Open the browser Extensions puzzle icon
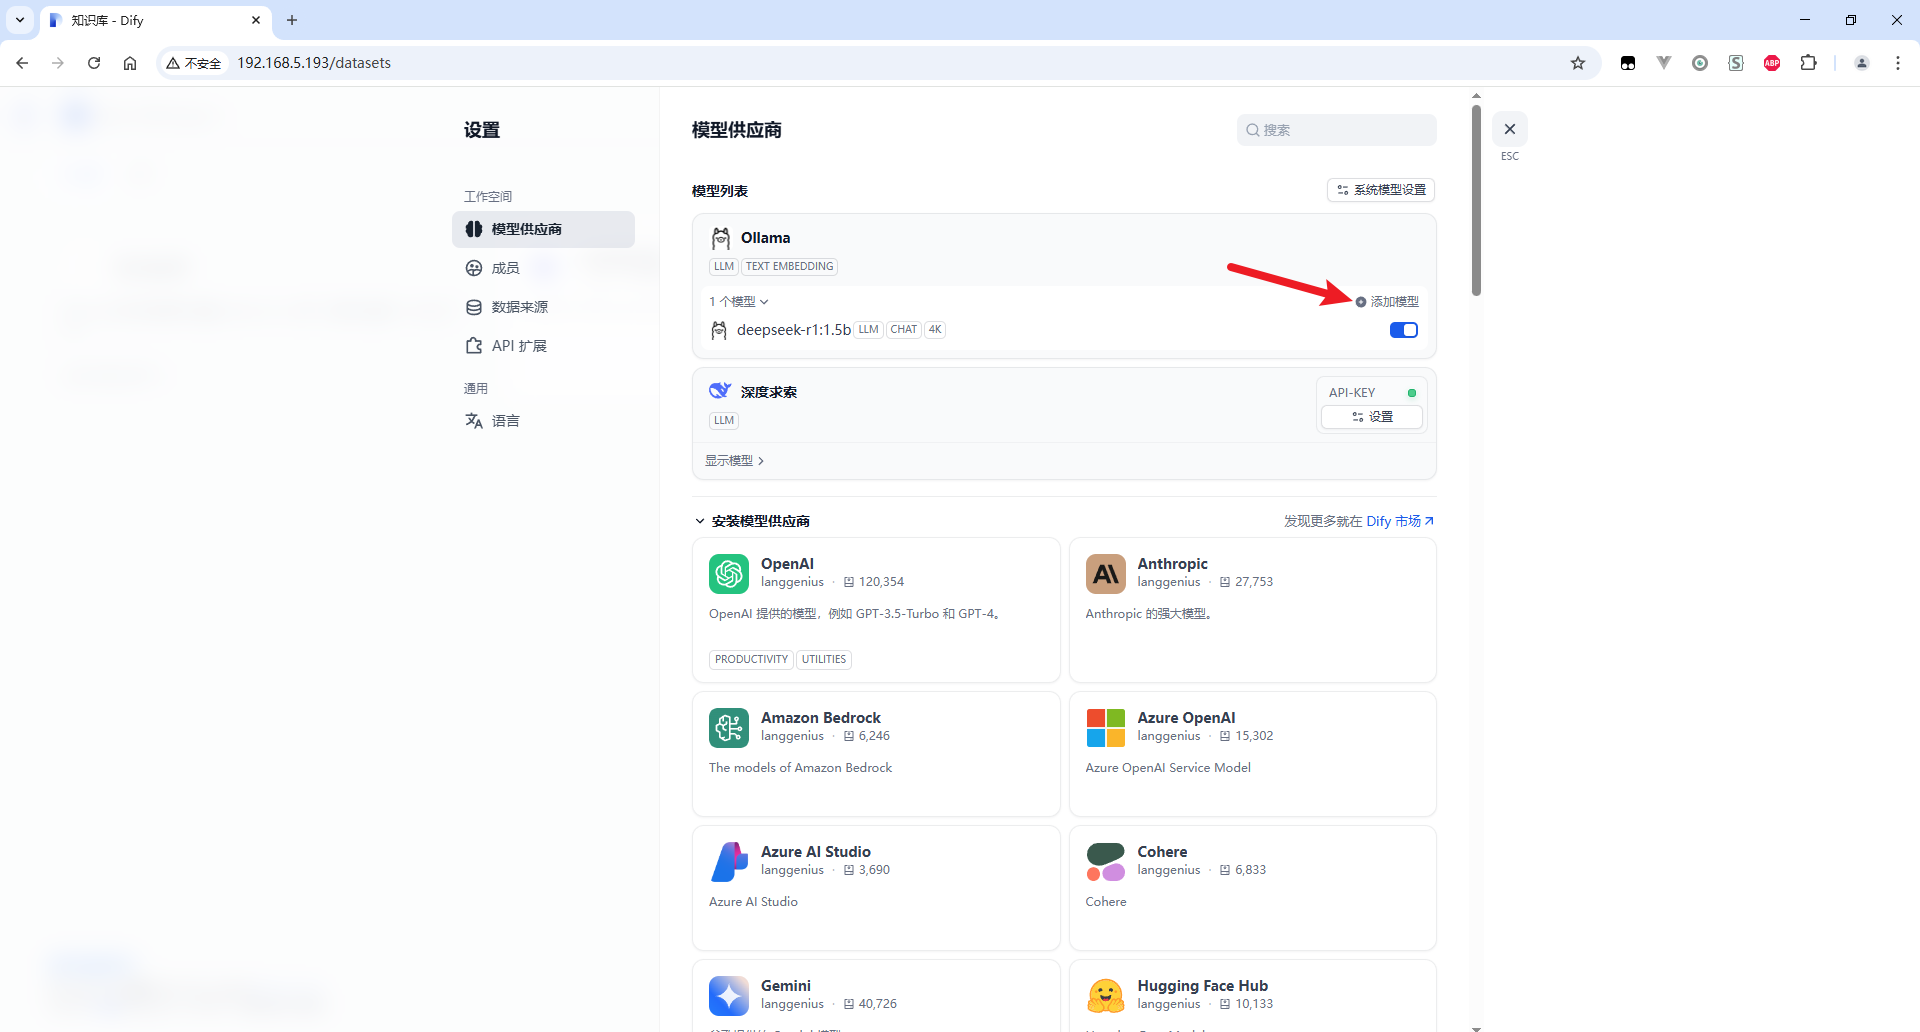 click(x=1808, y=63)
